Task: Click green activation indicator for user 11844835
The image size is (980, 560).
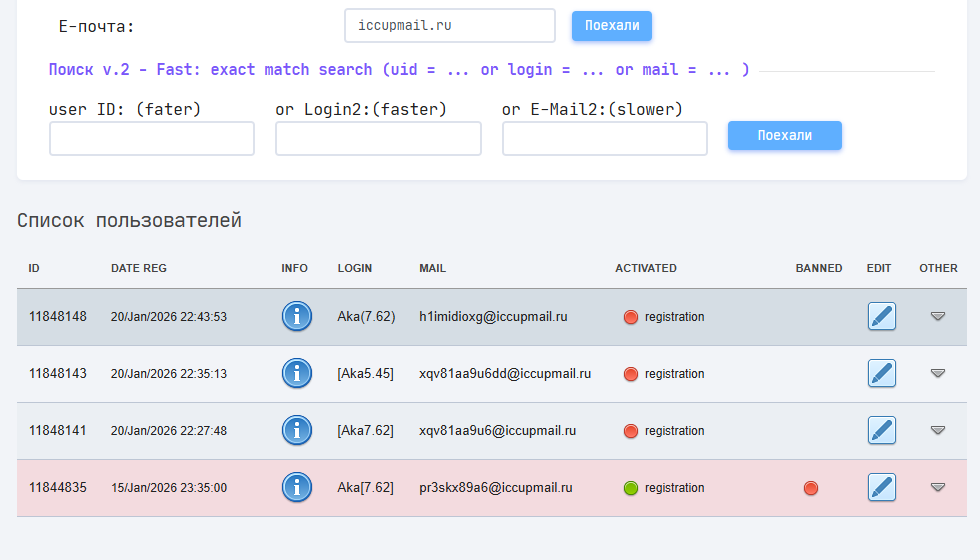Action: click(x=631, y=488)
